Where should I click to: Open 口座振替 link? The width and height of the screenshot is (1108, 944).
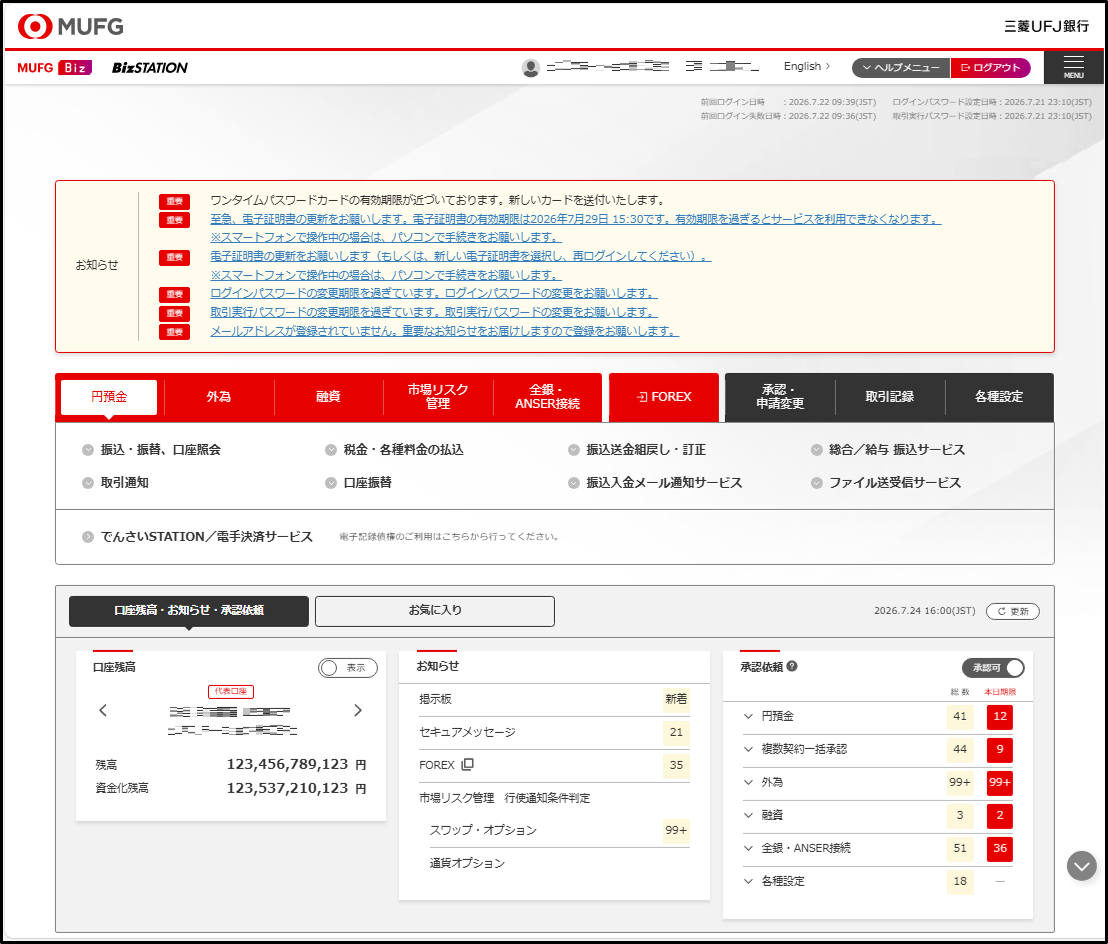[358, 483]
